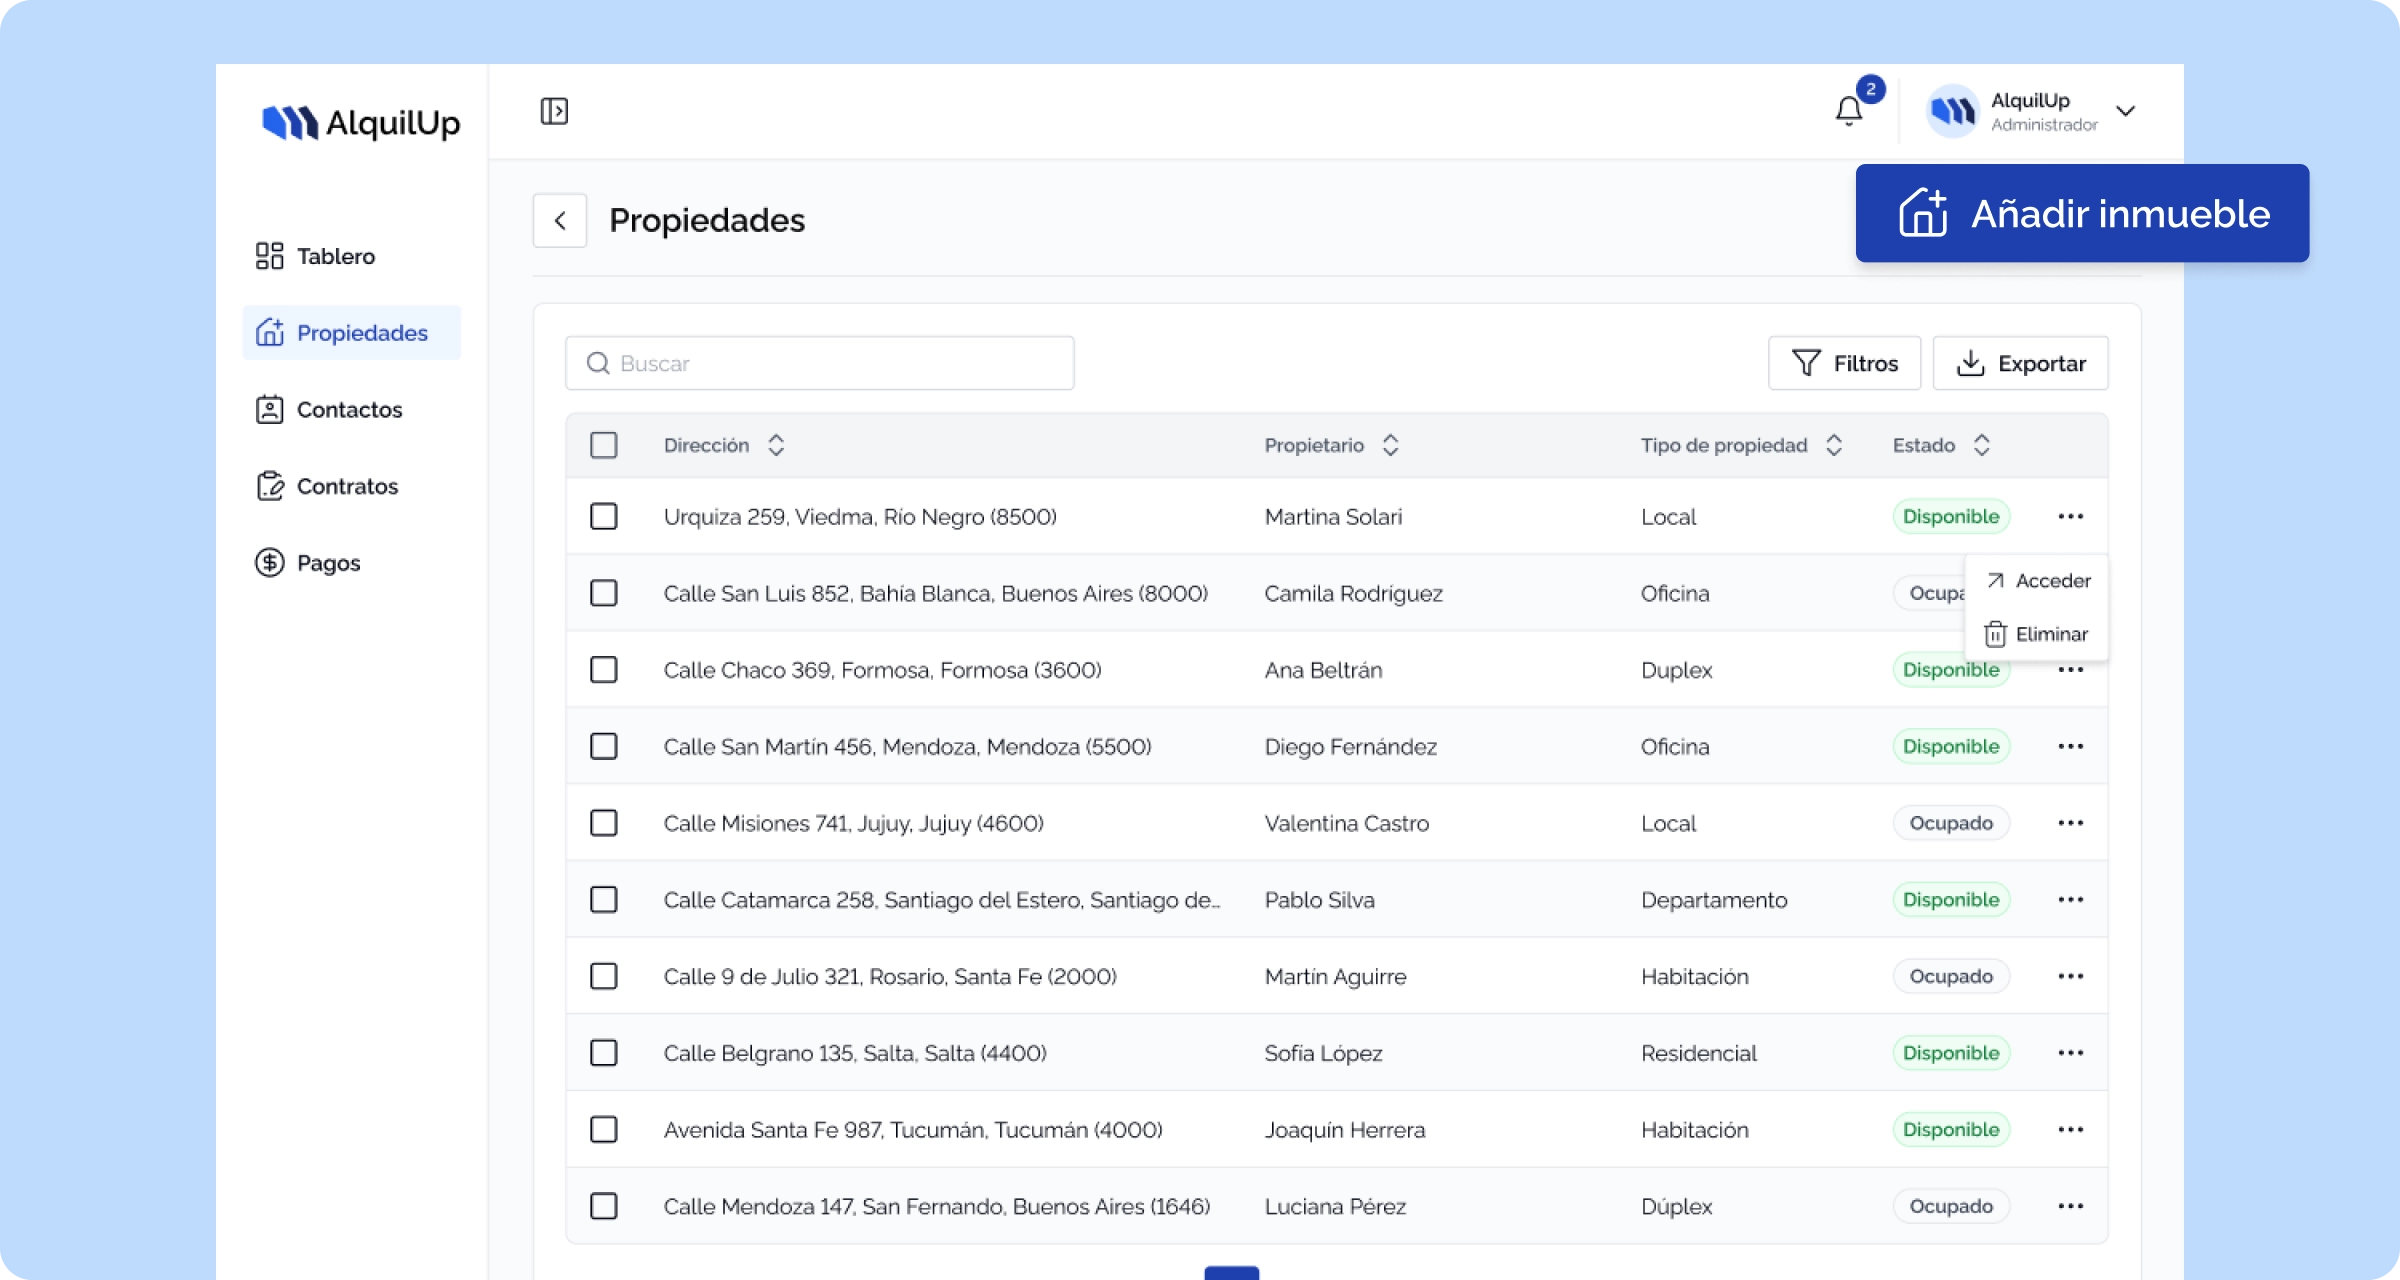2400x1280 pixels.
Task: Click the back arrow beside Propiedades
Action: [x=560, y=220]
